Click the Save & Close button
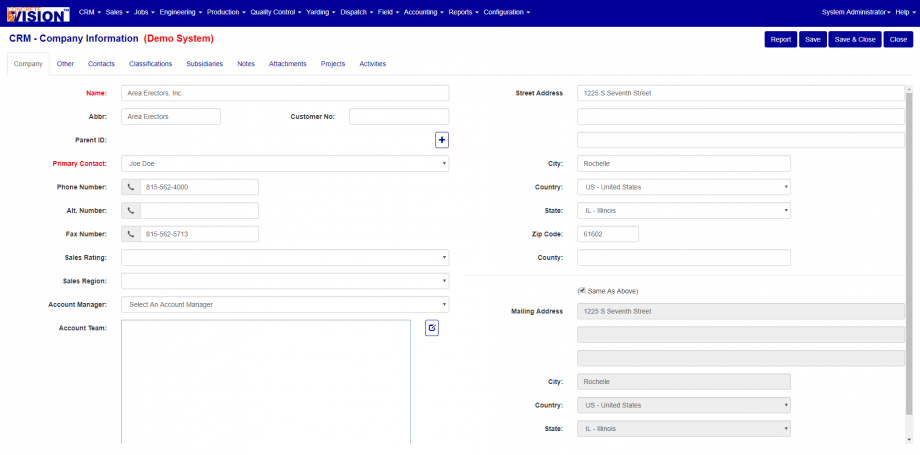Image resolution: width=920 pixels, height=455 pixels. pos(855,39)
